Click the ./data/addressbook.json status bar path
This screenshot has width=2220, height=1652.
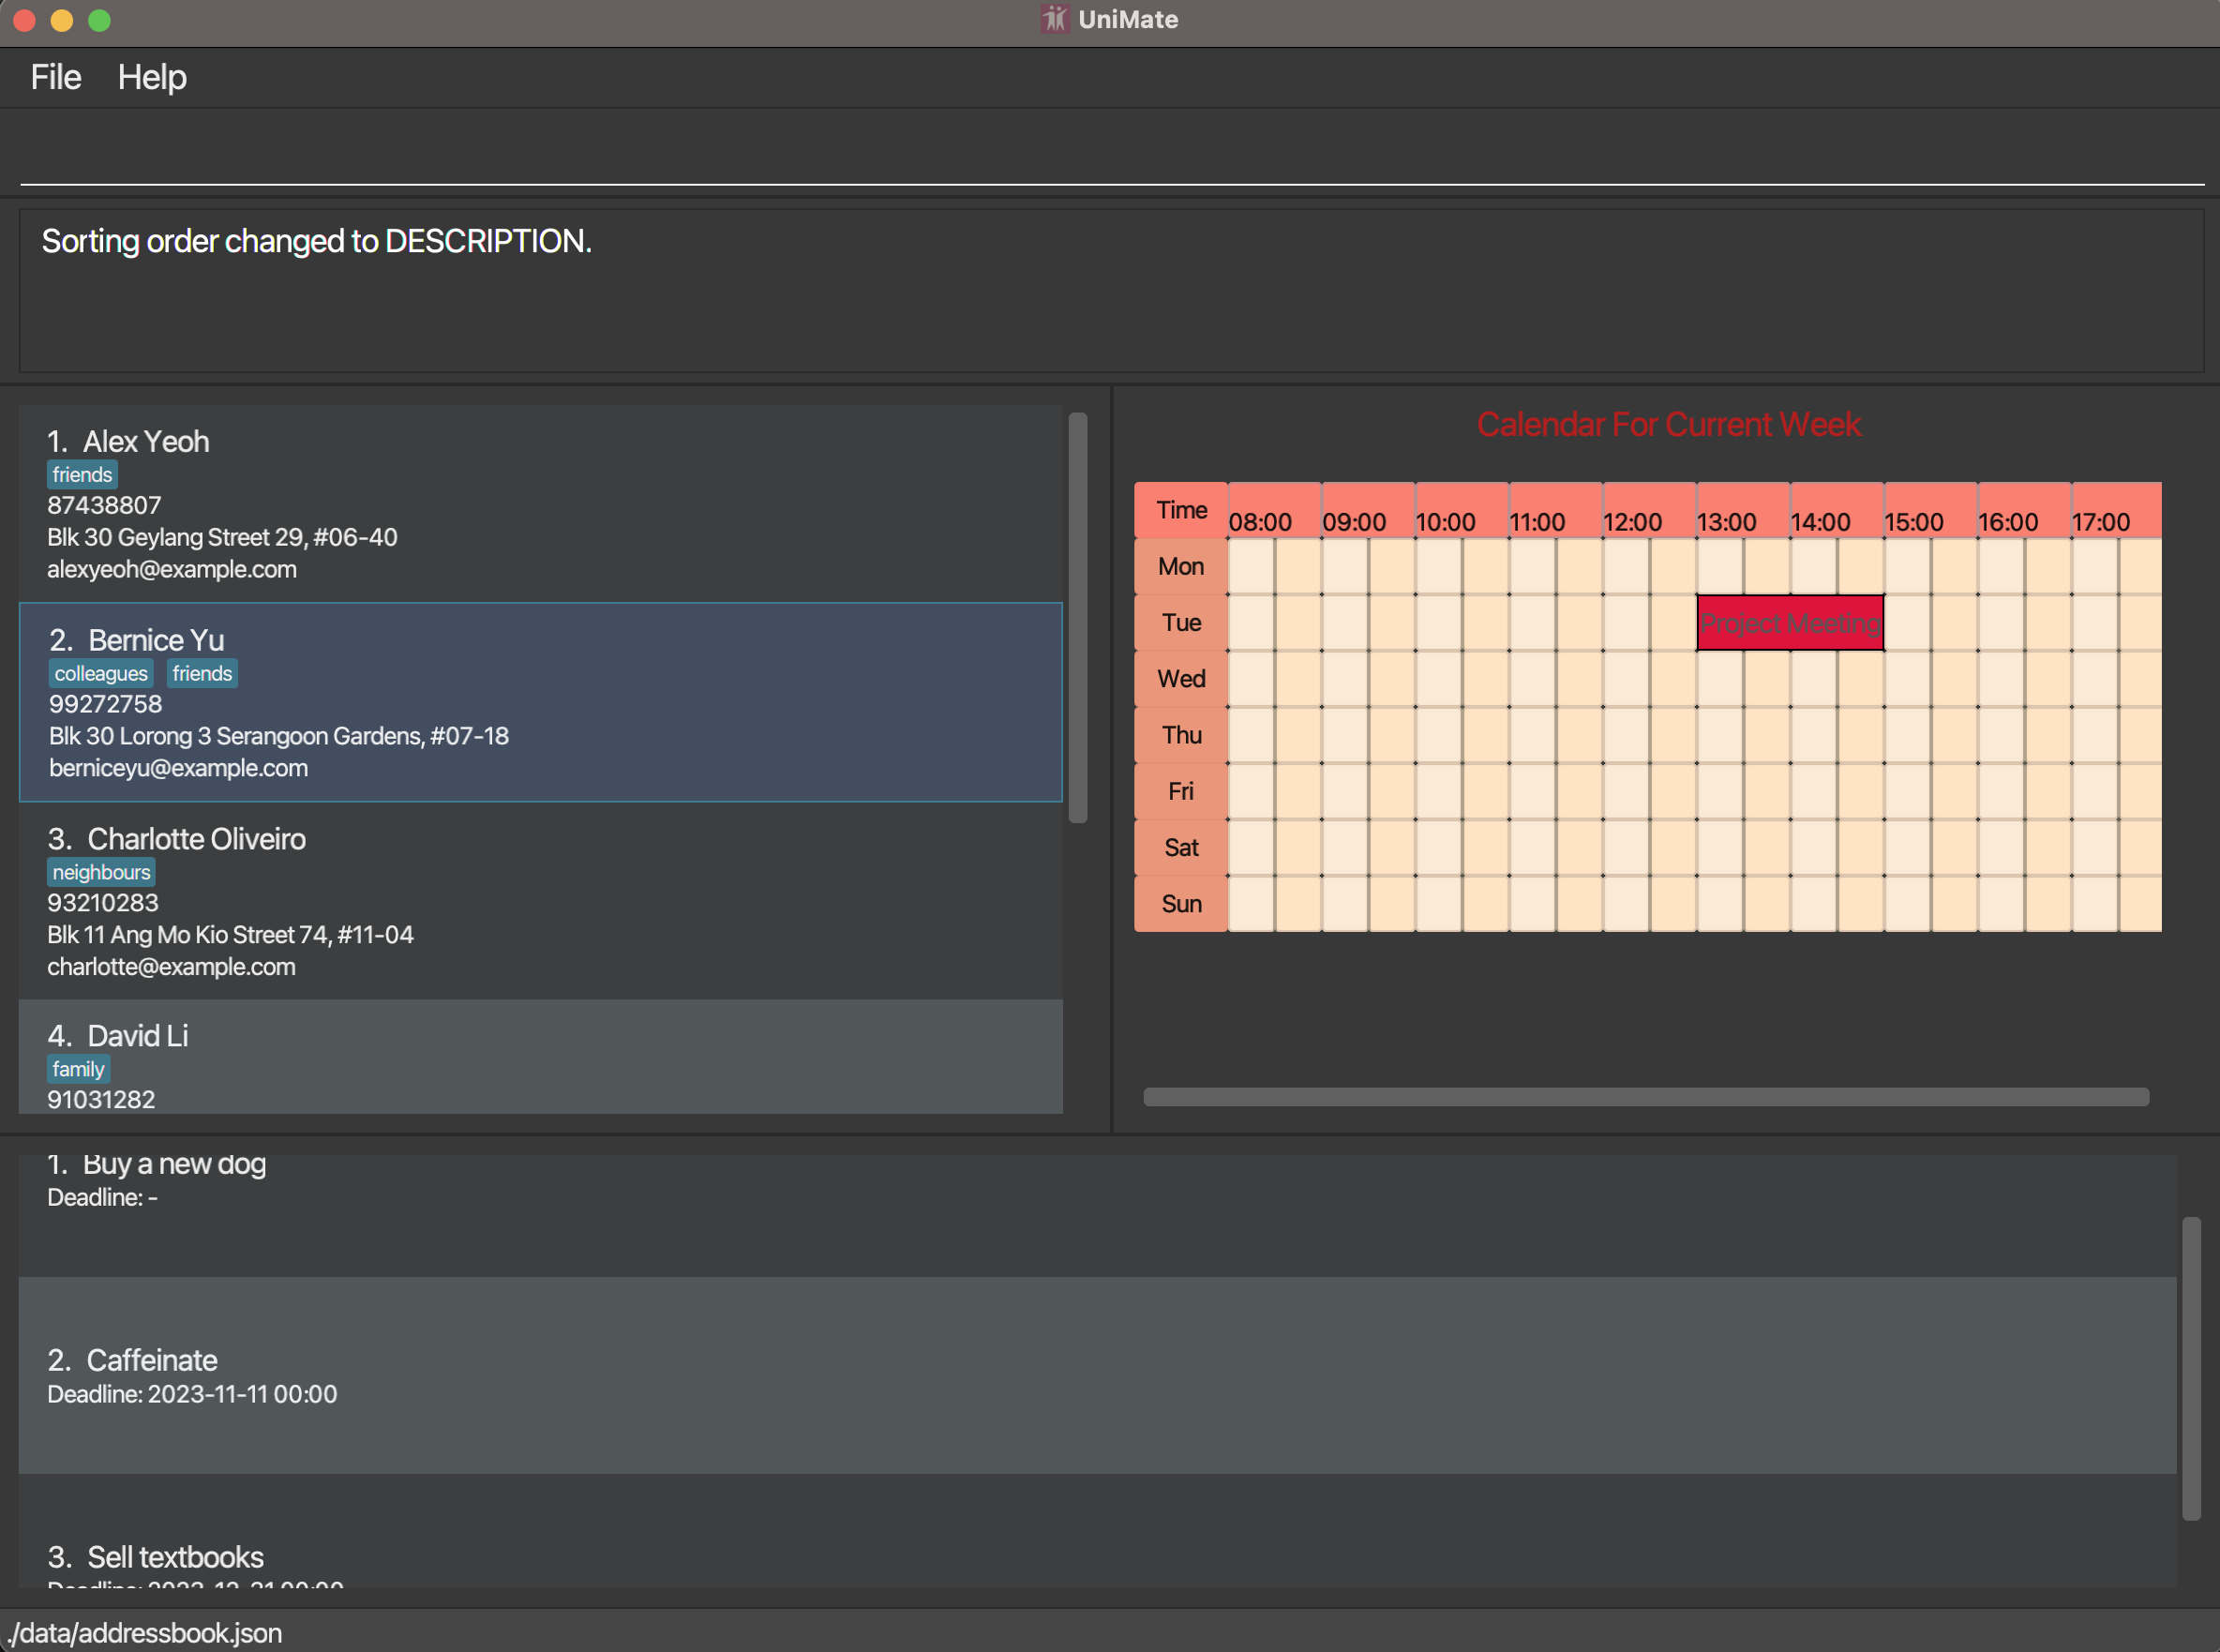point(143,1633)
